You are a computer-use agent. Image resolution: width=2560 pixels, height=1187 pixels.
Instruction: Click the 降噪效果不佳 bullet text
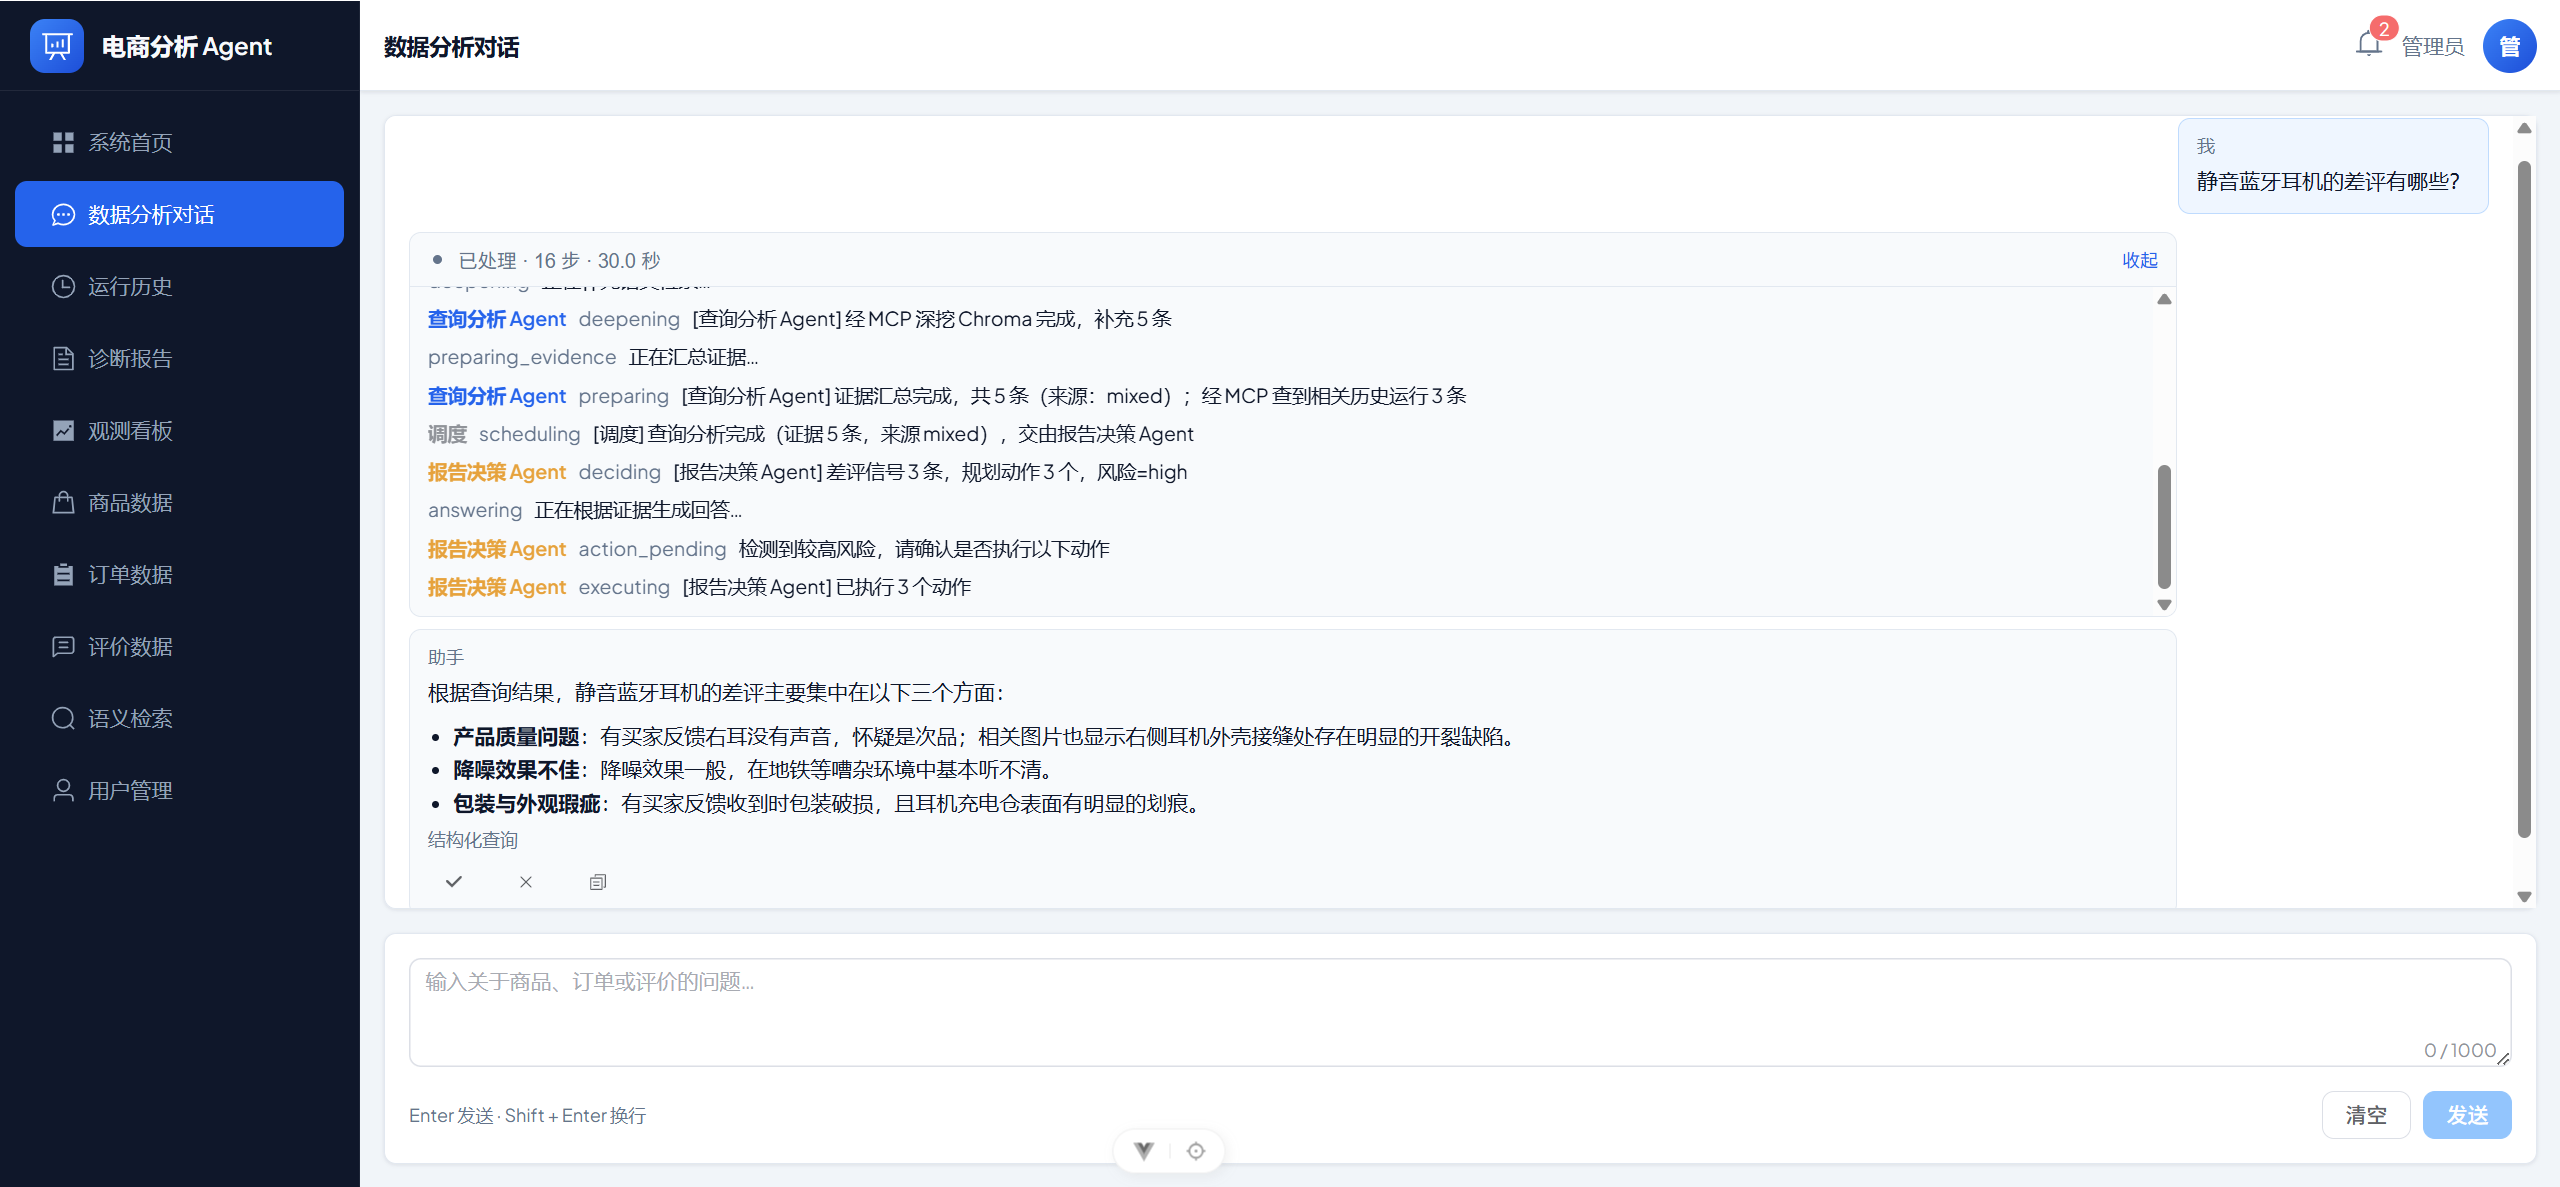click(x=752, y=770)
